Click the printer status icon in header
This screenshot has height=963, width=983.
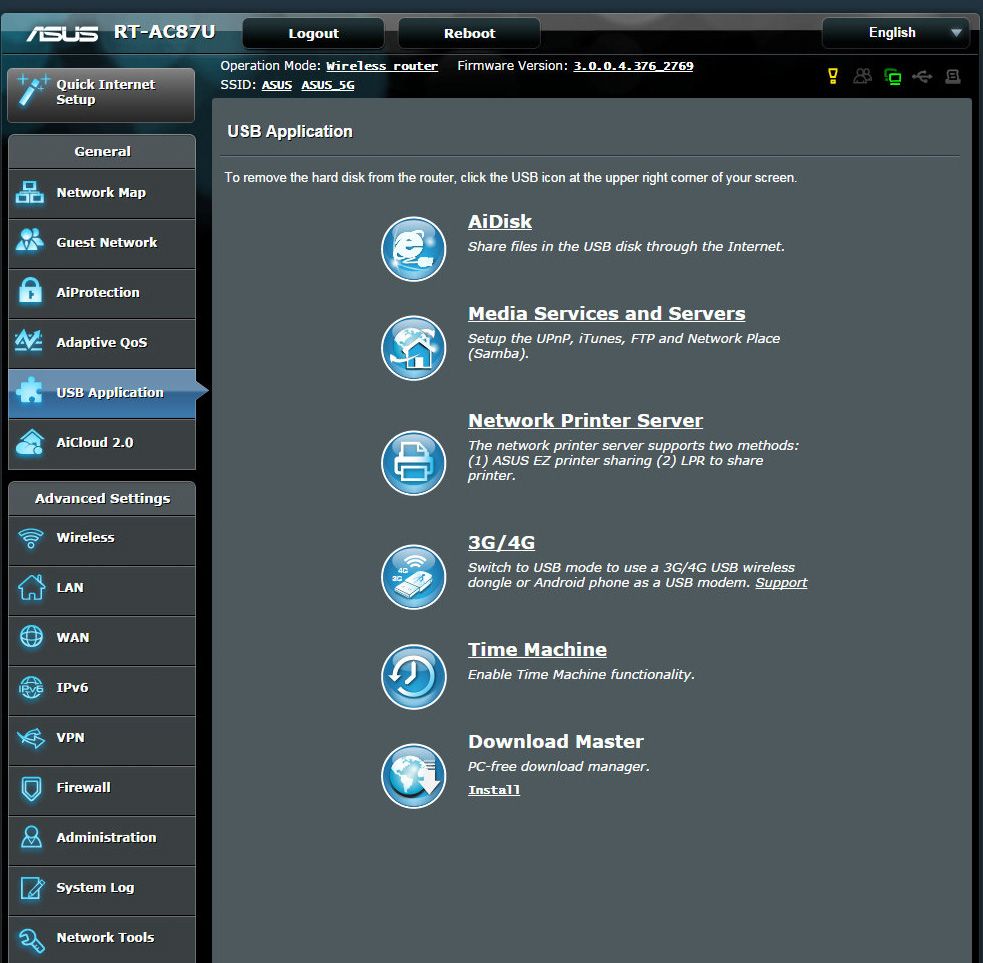click(x=952, y=76)
